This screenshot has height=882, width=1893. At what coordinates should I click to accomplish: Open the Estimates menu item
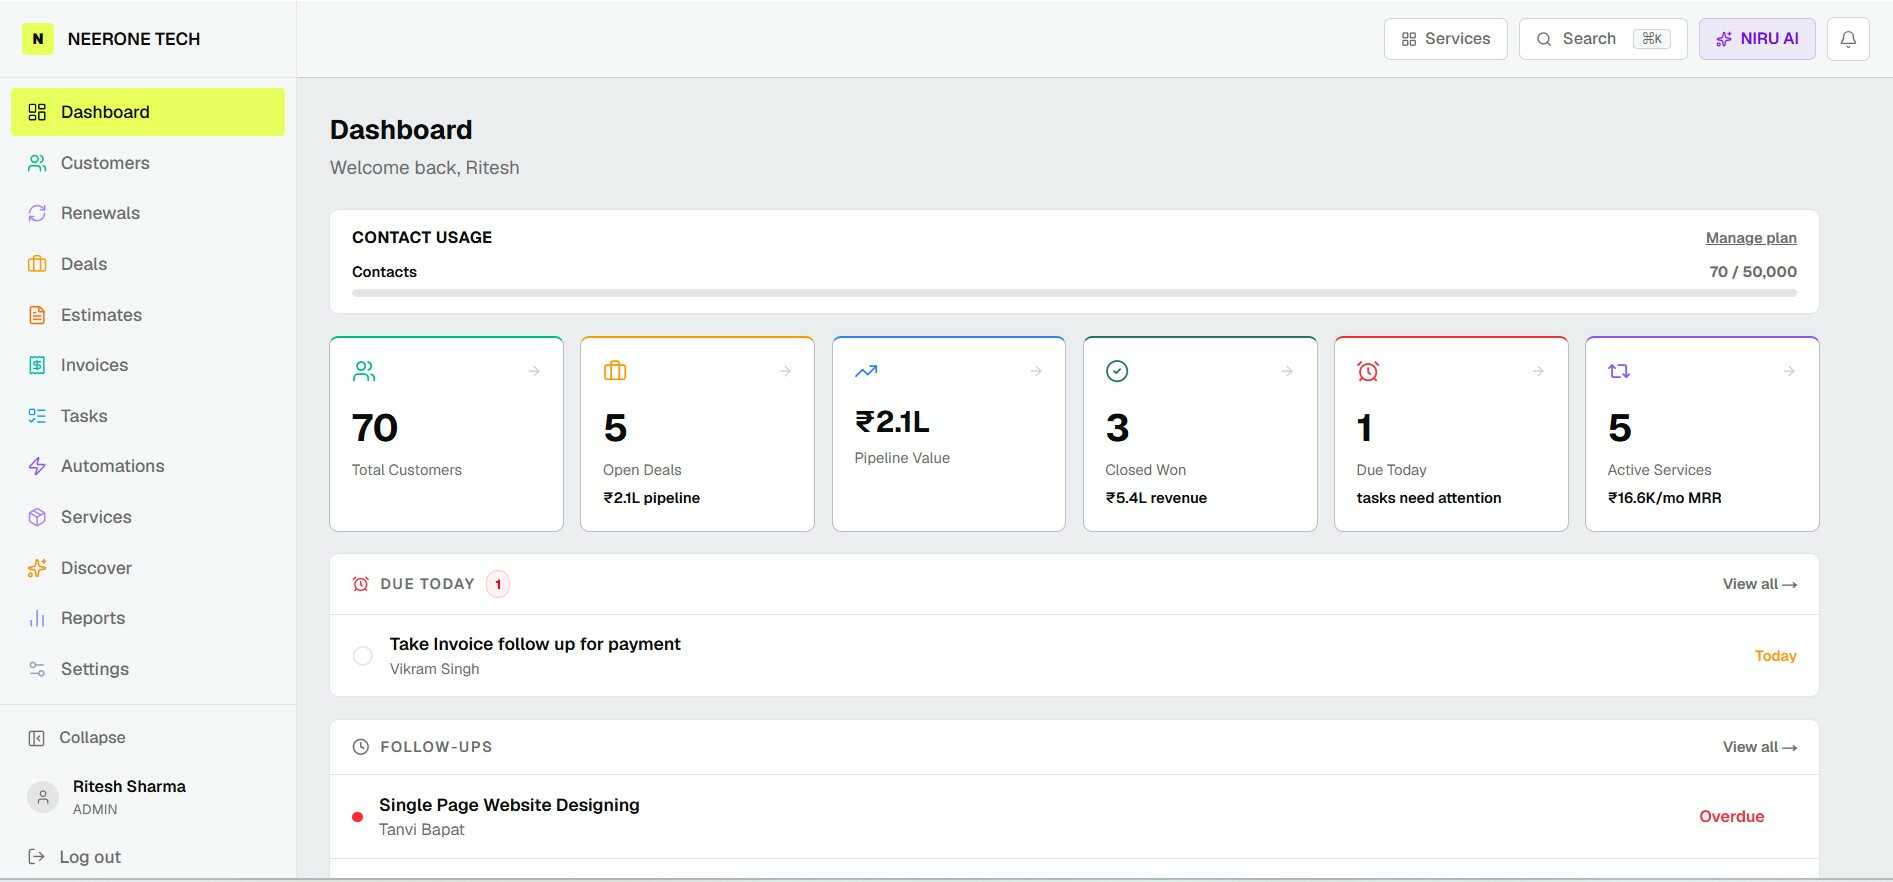[x=148, y=315]
